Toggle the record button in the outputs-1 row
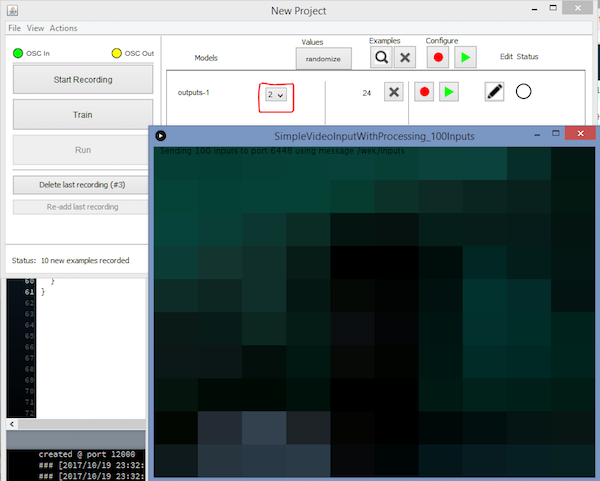Image resolution: width=600 pixels, height=481 pixels. (425, 92)
